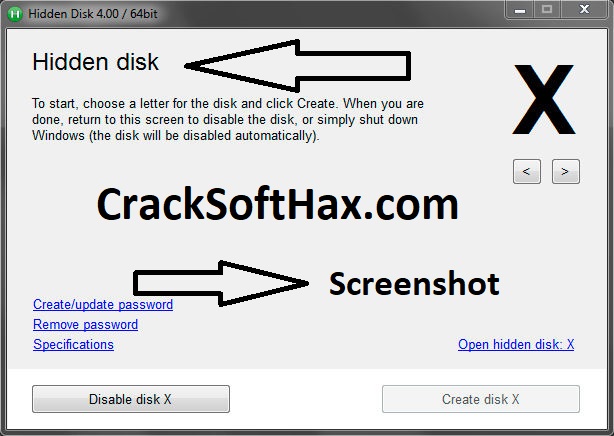This screenshot has width=614, height=436.
Task: Click the green Hidden Disk app icon
Action: (x=15, y=14)
